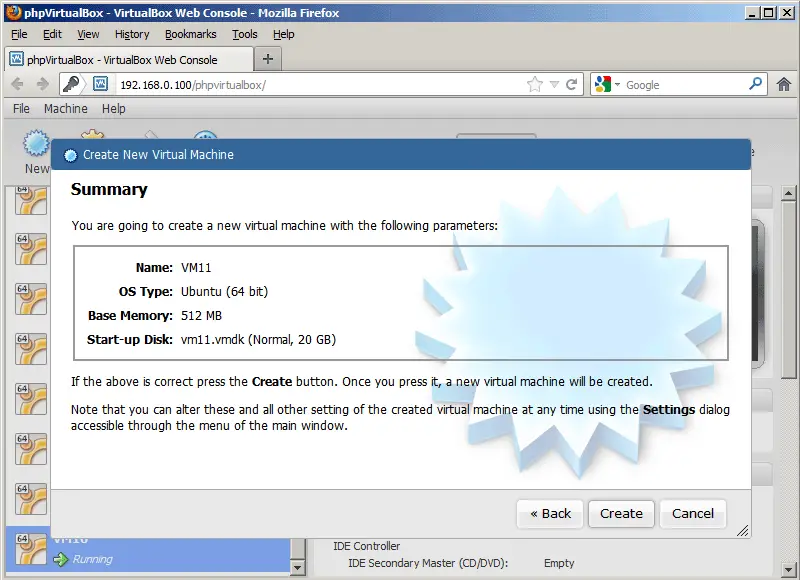Click the Firefox forward arrow
Viewport: 800px width, 580px height.
(43, 84)
